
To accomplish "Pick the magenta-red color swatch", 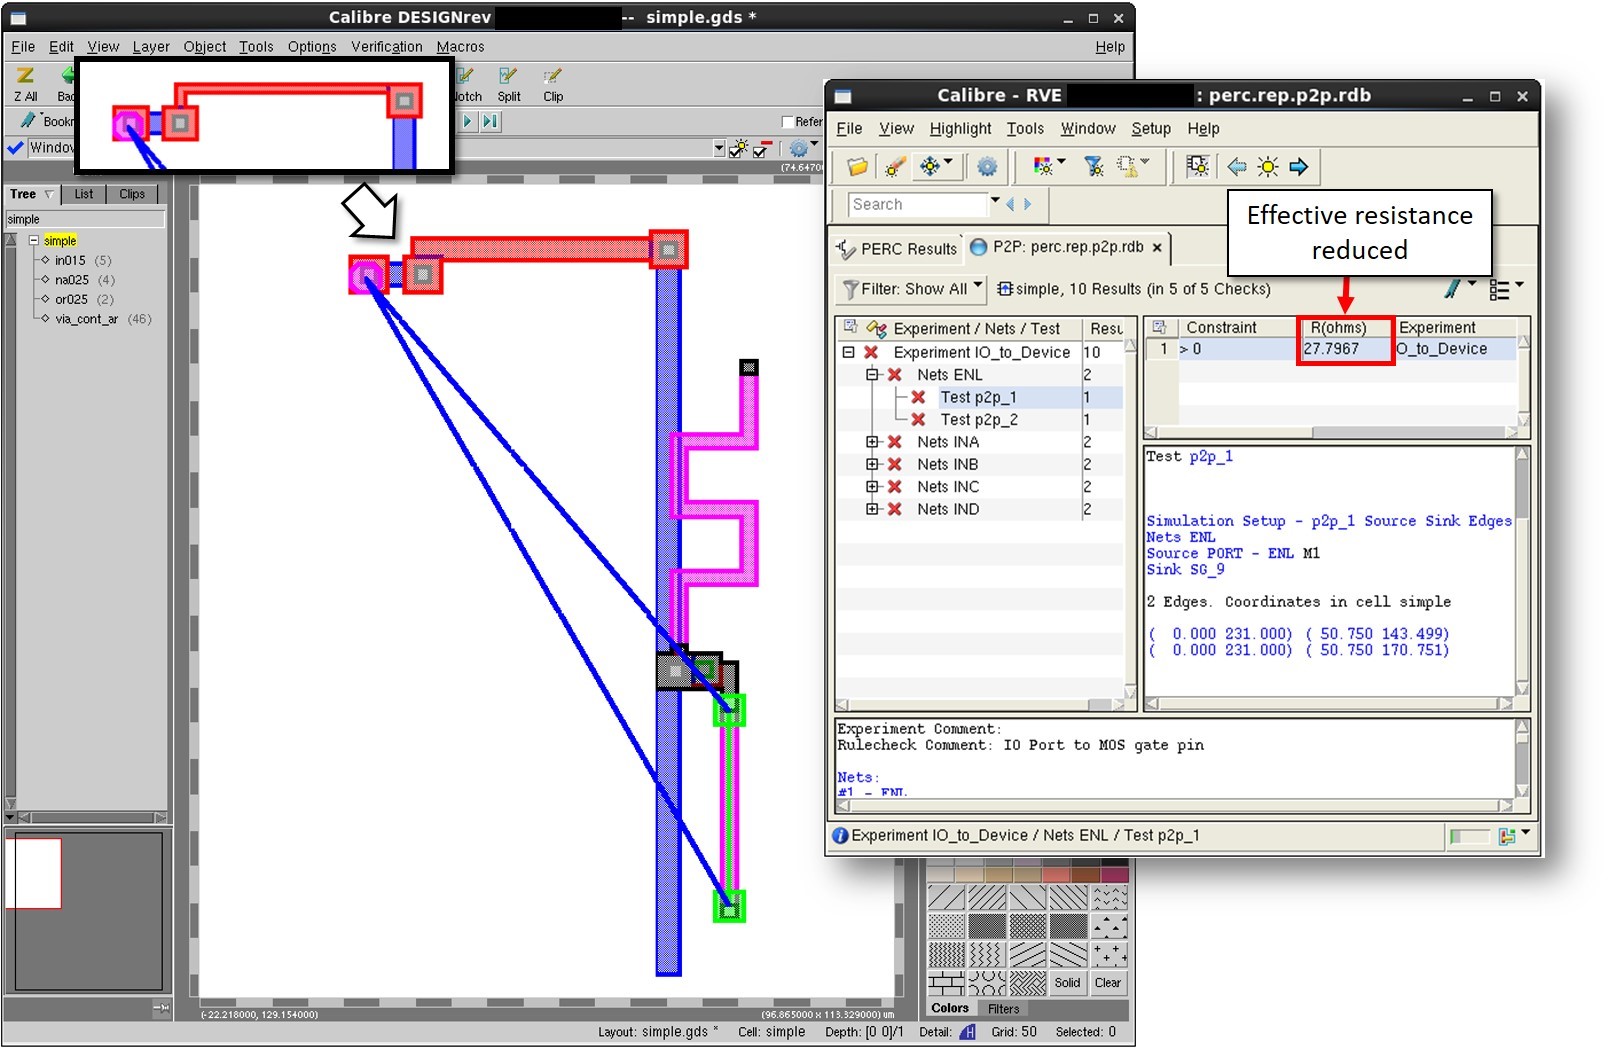I will [1114, 874].
